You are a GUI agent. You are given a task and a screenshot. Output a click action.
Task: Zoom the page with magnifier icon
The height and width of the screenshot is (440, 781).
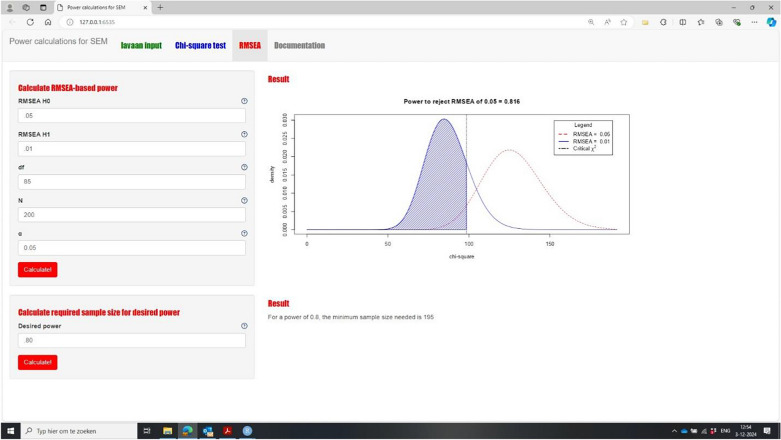click(591, 22)
